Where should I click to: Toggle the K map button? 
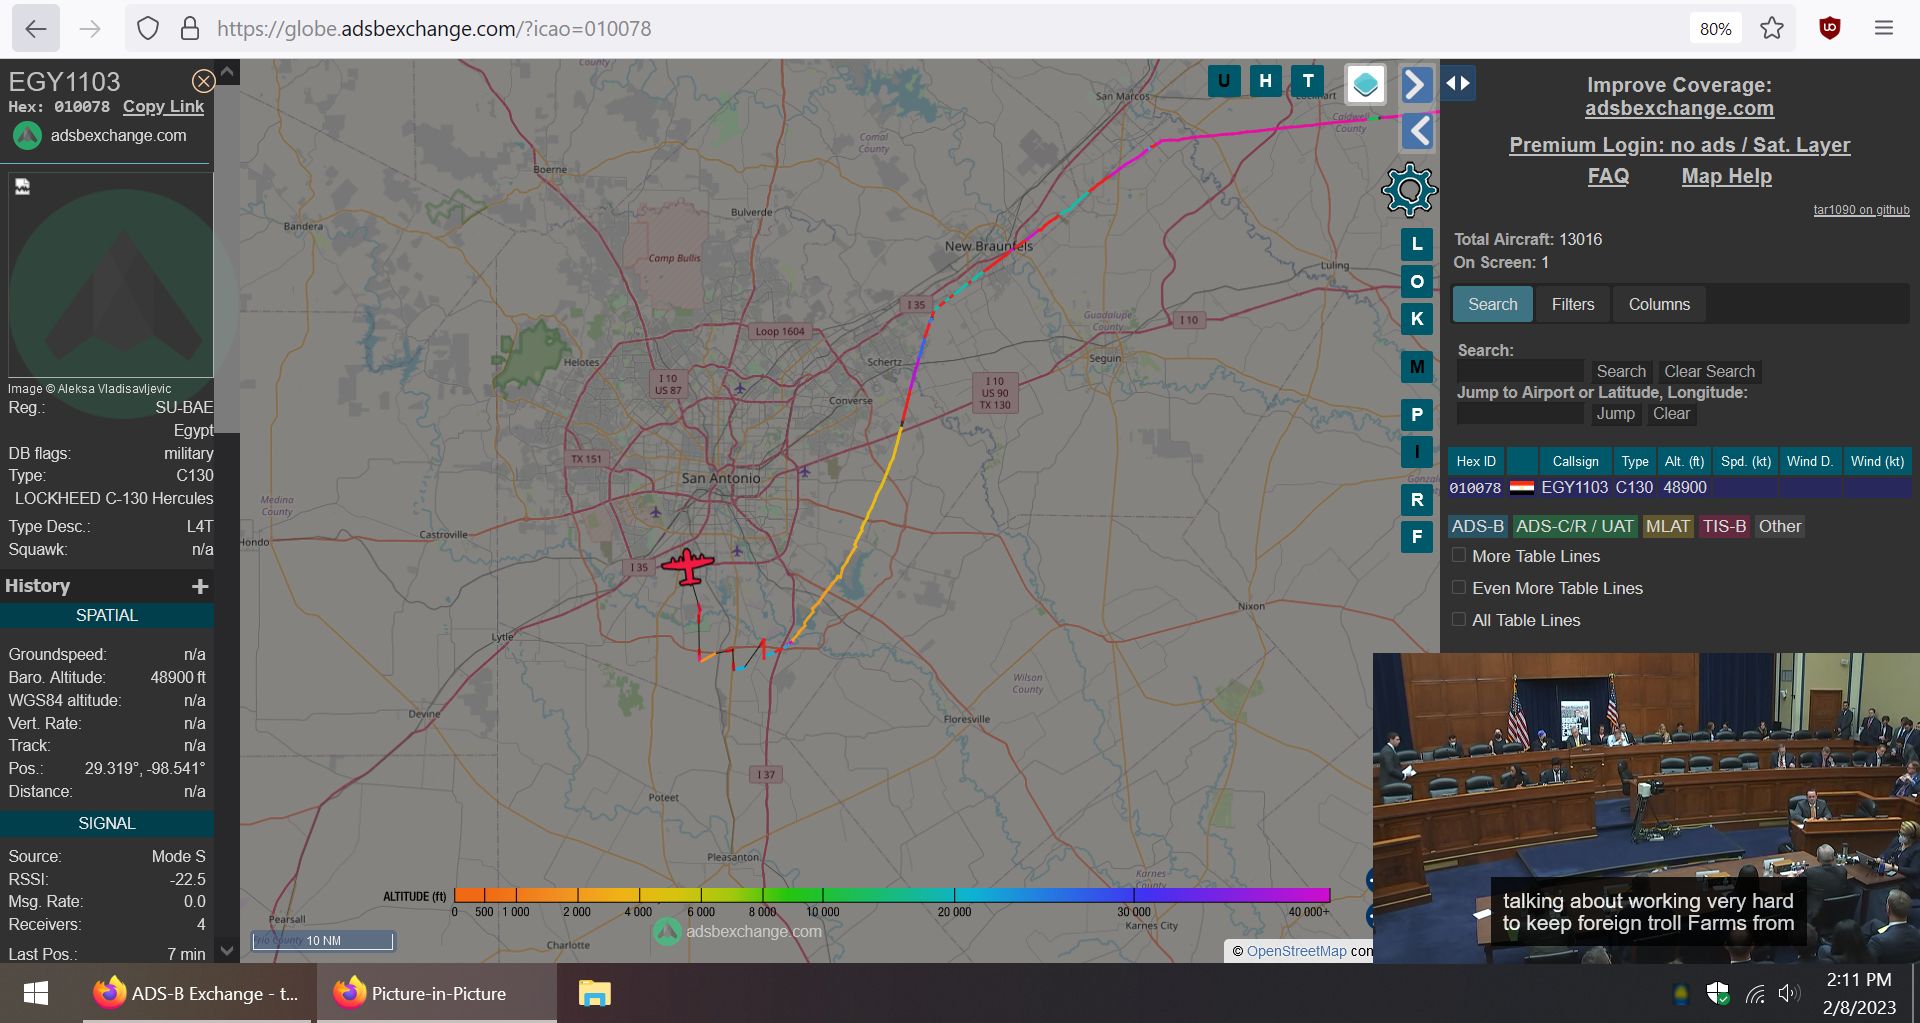click(1417, 319)
